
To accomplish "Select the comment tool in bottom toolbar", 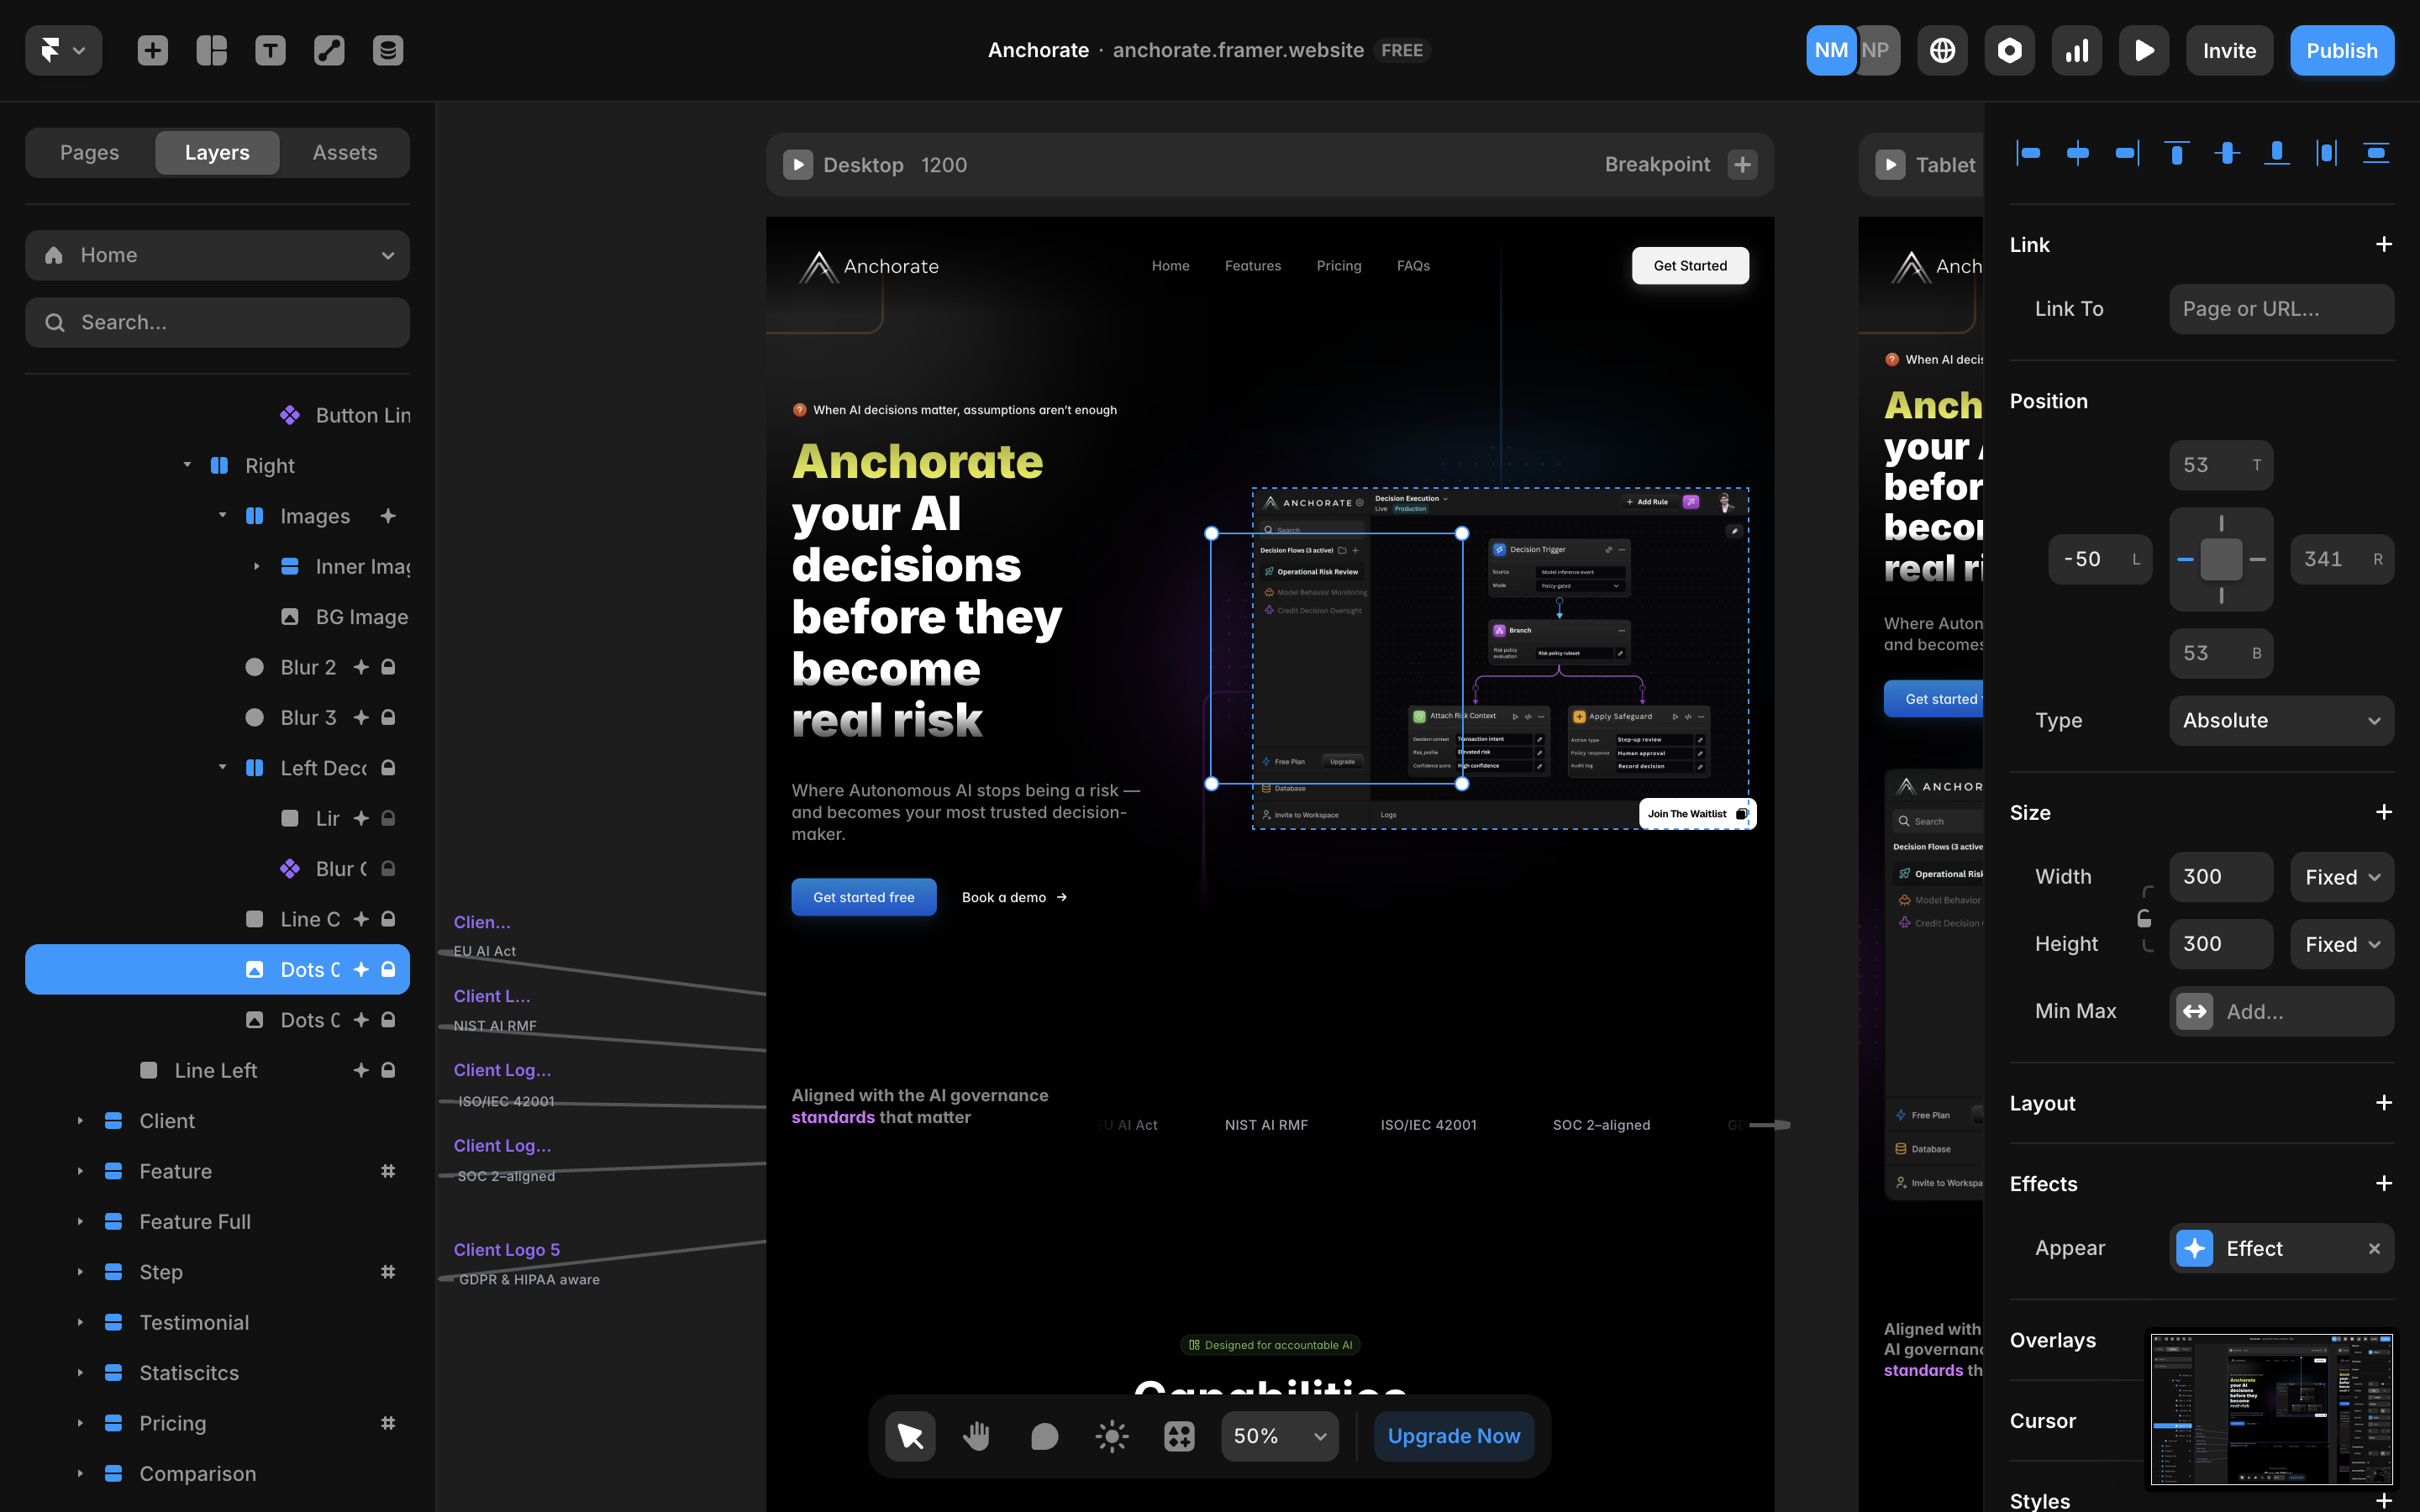I will click(x=1044, y=1436).
